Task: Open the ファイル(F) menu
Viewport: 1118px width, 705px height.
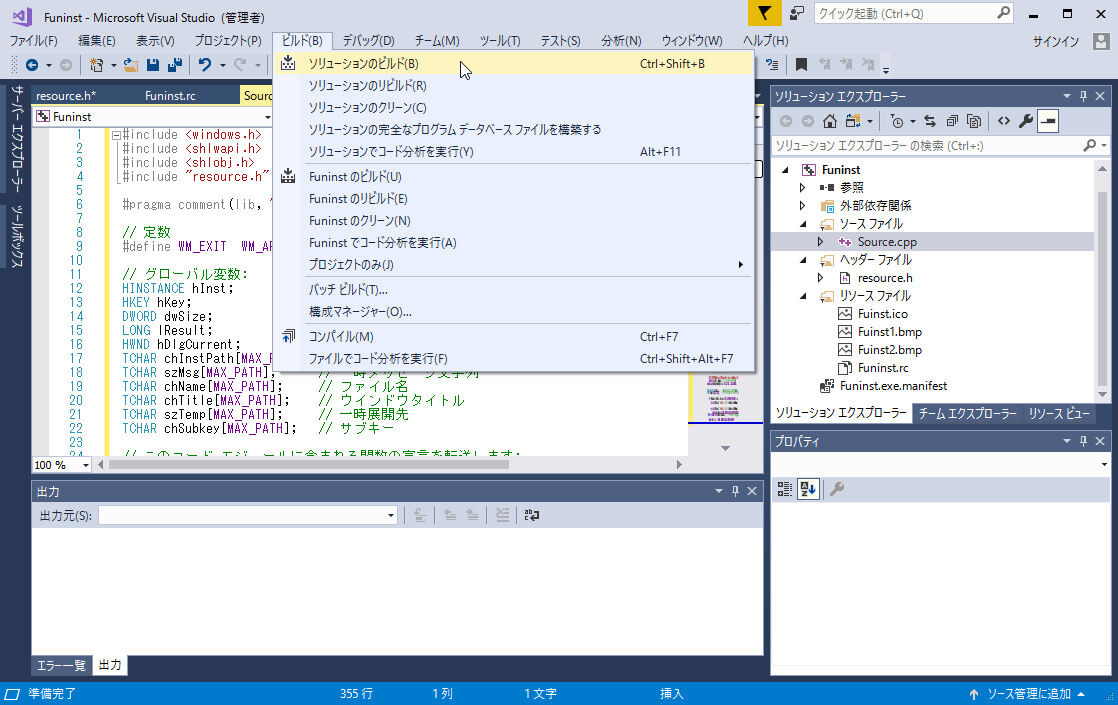Action: 34,41
